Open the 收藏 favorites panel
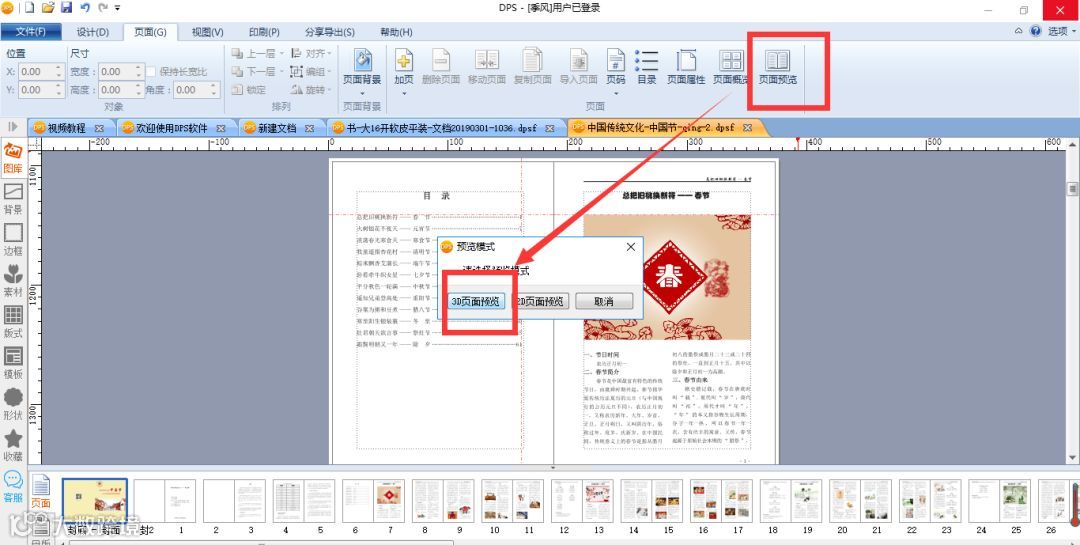This screenshot has width=1080, height=545. [13, 445]
